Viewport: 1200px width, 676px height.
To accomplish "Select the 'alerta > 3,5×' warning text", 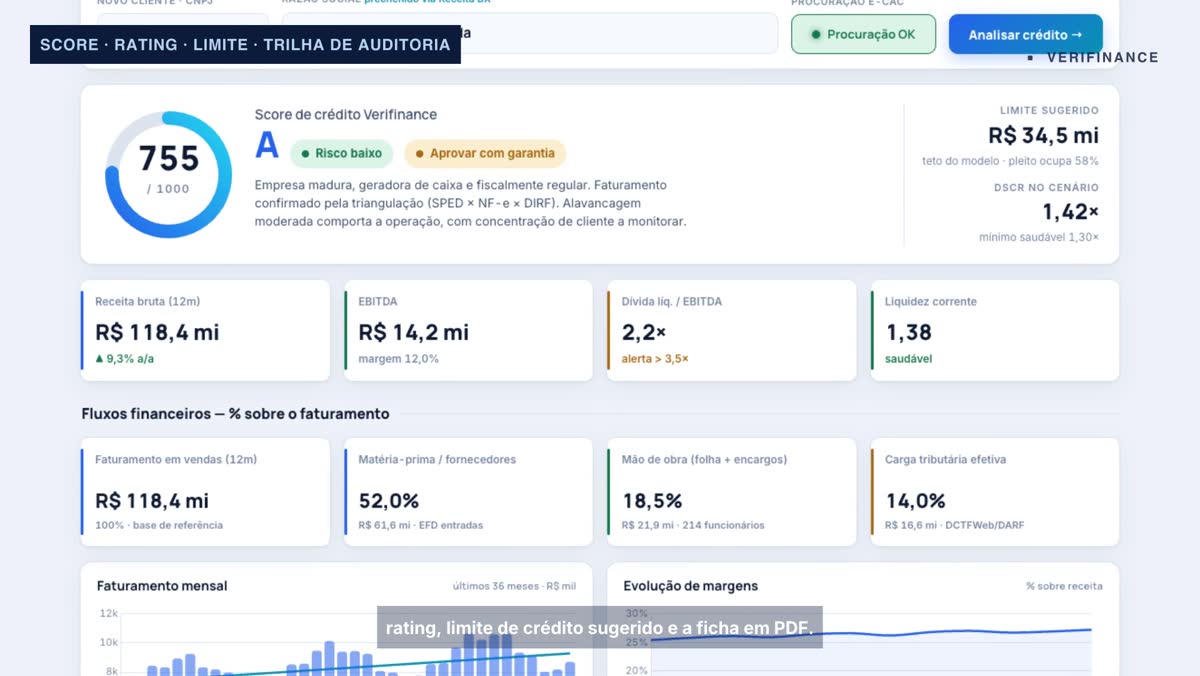I will [655, 359].
